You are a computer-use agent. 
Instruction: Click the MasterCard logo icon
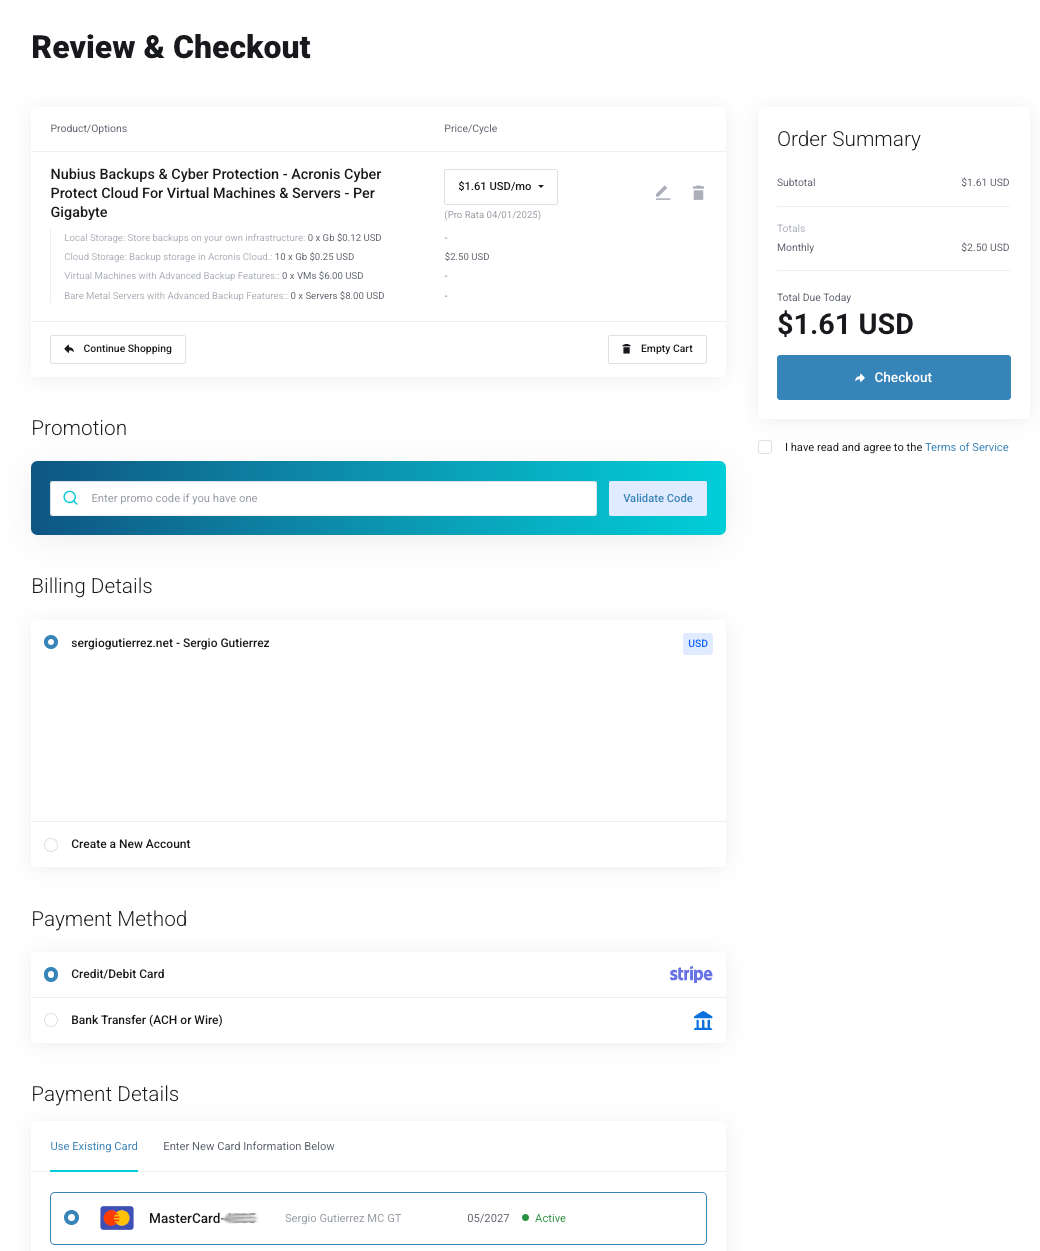coord(117,1218)
